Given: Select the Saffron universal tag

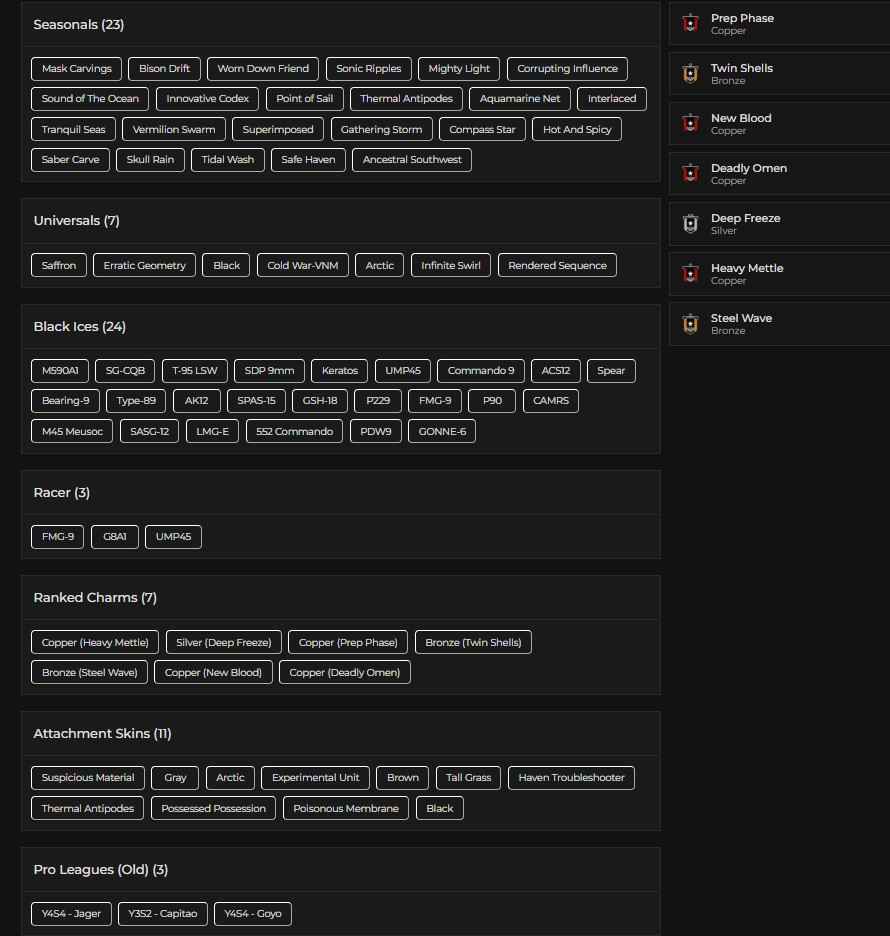Looking at the screenshot, I should tap(58, 265).
